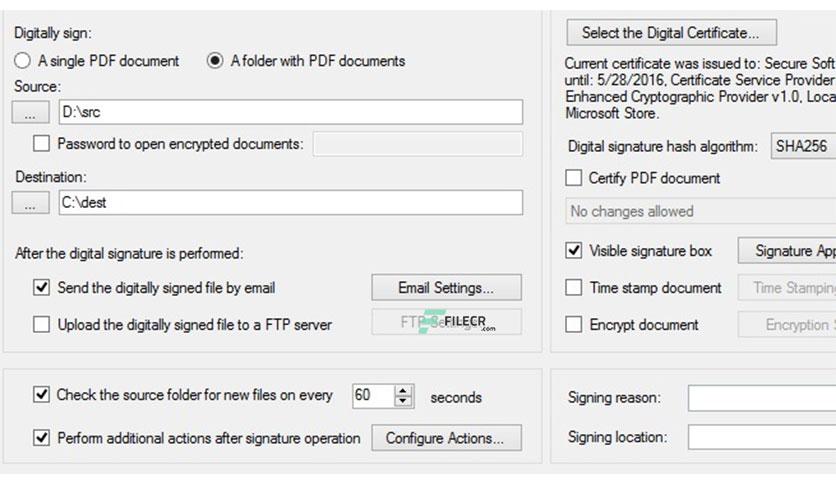The image size is (836, 484).
Task: Click the Source browse '...' button
Action: 30,113
